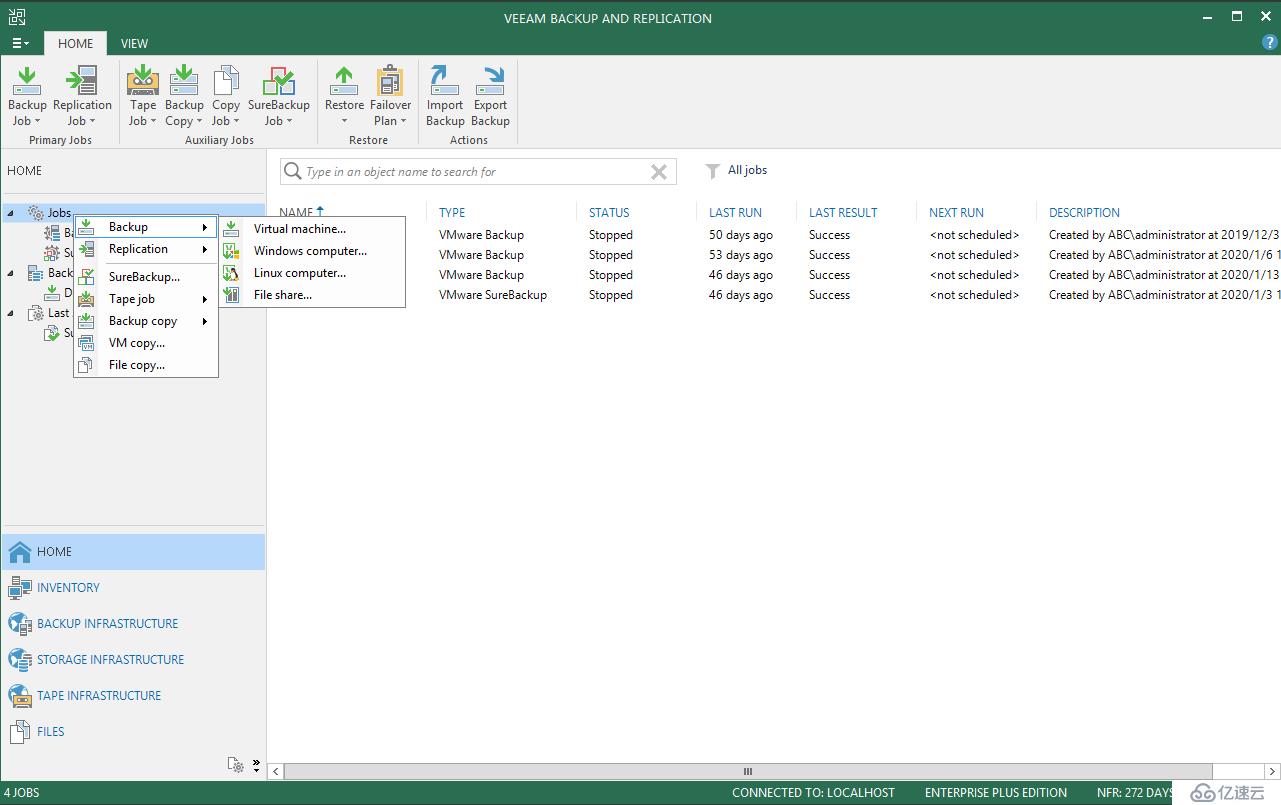
Task: Expand the Replication submenu arrow
Action: [205, 250]
